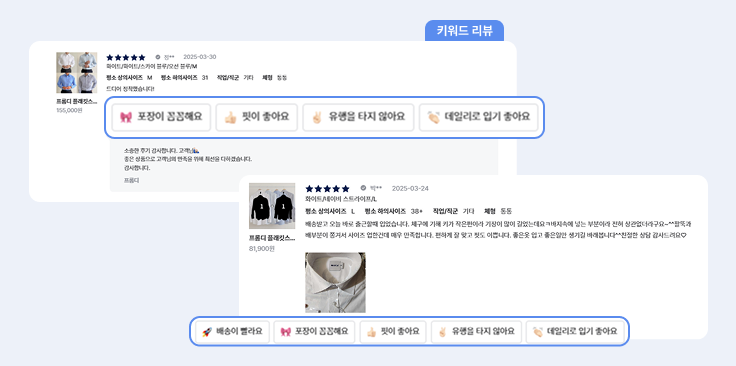Open 프롬디 플래킷스... product name above 155,000원
The width and height of the screenshot is (736, 366).
(x=77, y=101)
